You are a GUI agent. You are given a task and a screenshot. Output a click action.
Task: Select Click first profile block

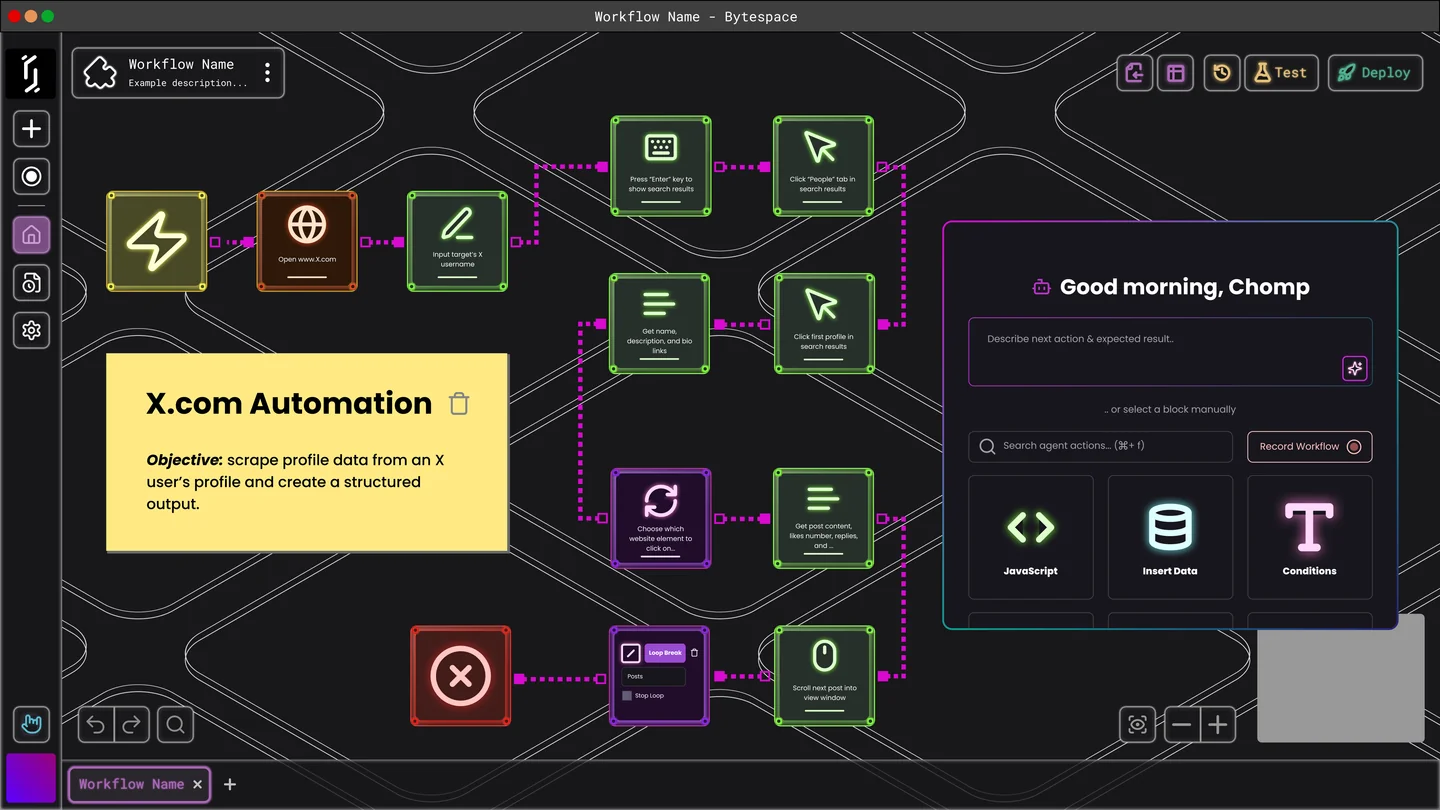tap(823, 324)
